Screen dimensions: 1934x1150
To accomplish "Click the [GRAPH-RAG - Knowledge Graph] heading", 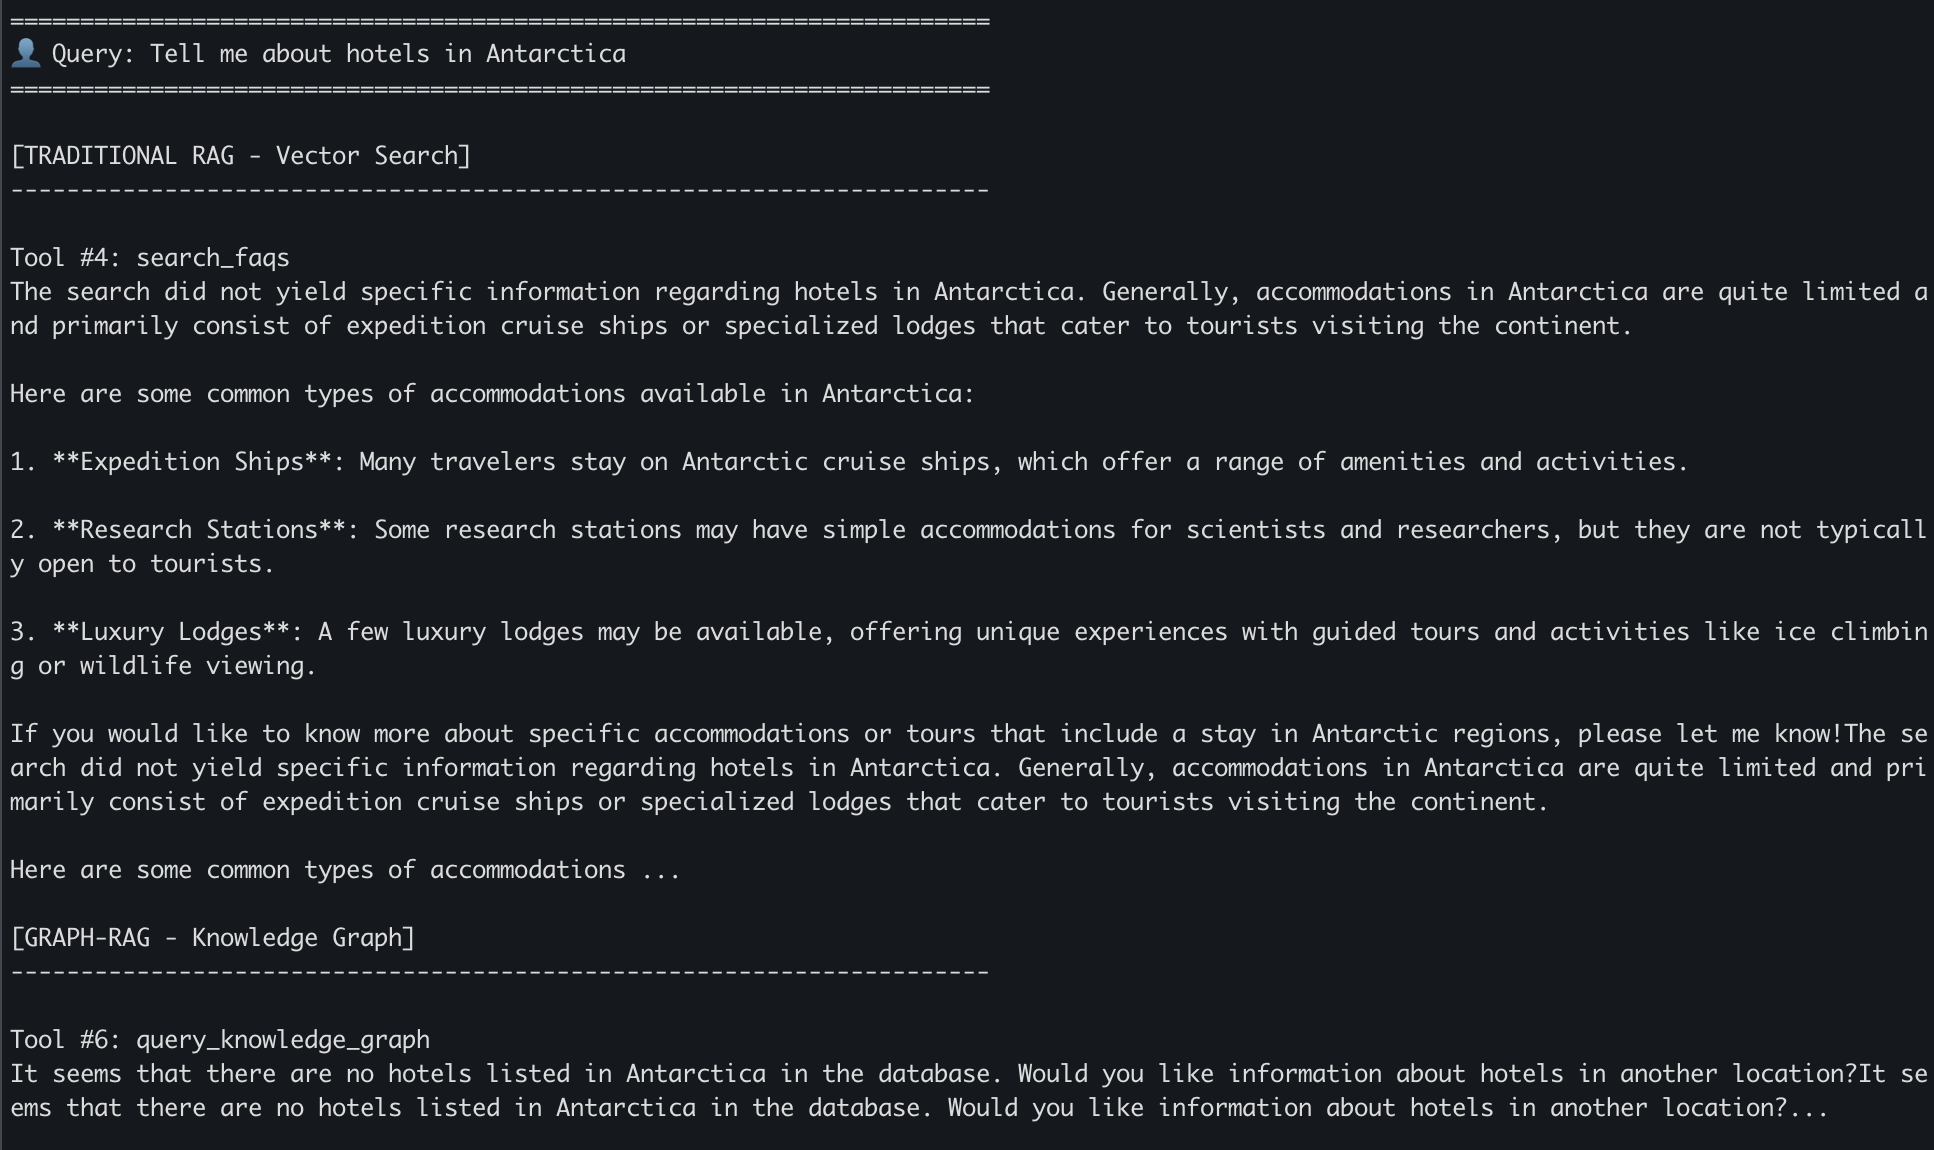I will pyautogui.click(x=212, y=938).
